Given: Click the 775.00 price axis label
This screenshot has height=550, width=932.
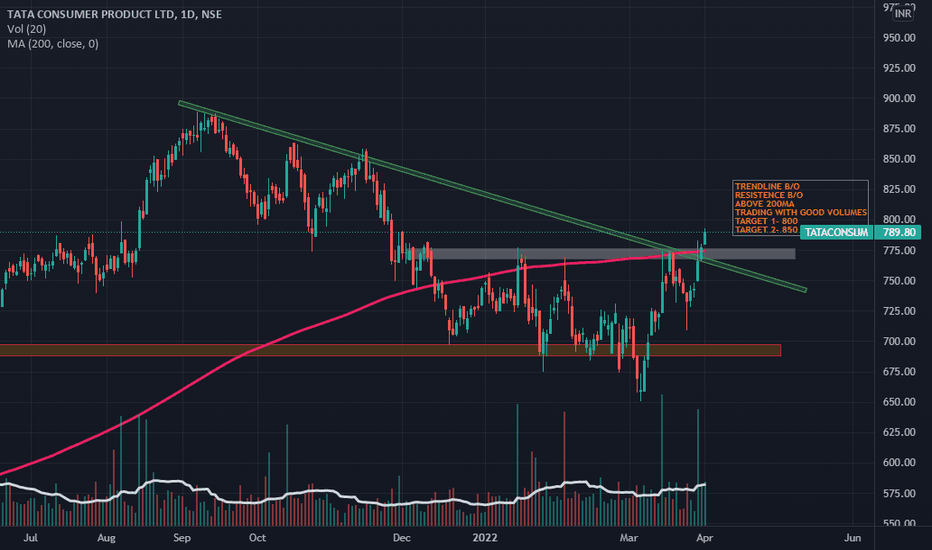Looking at the screenshot, I should click(x=899, y=250).
